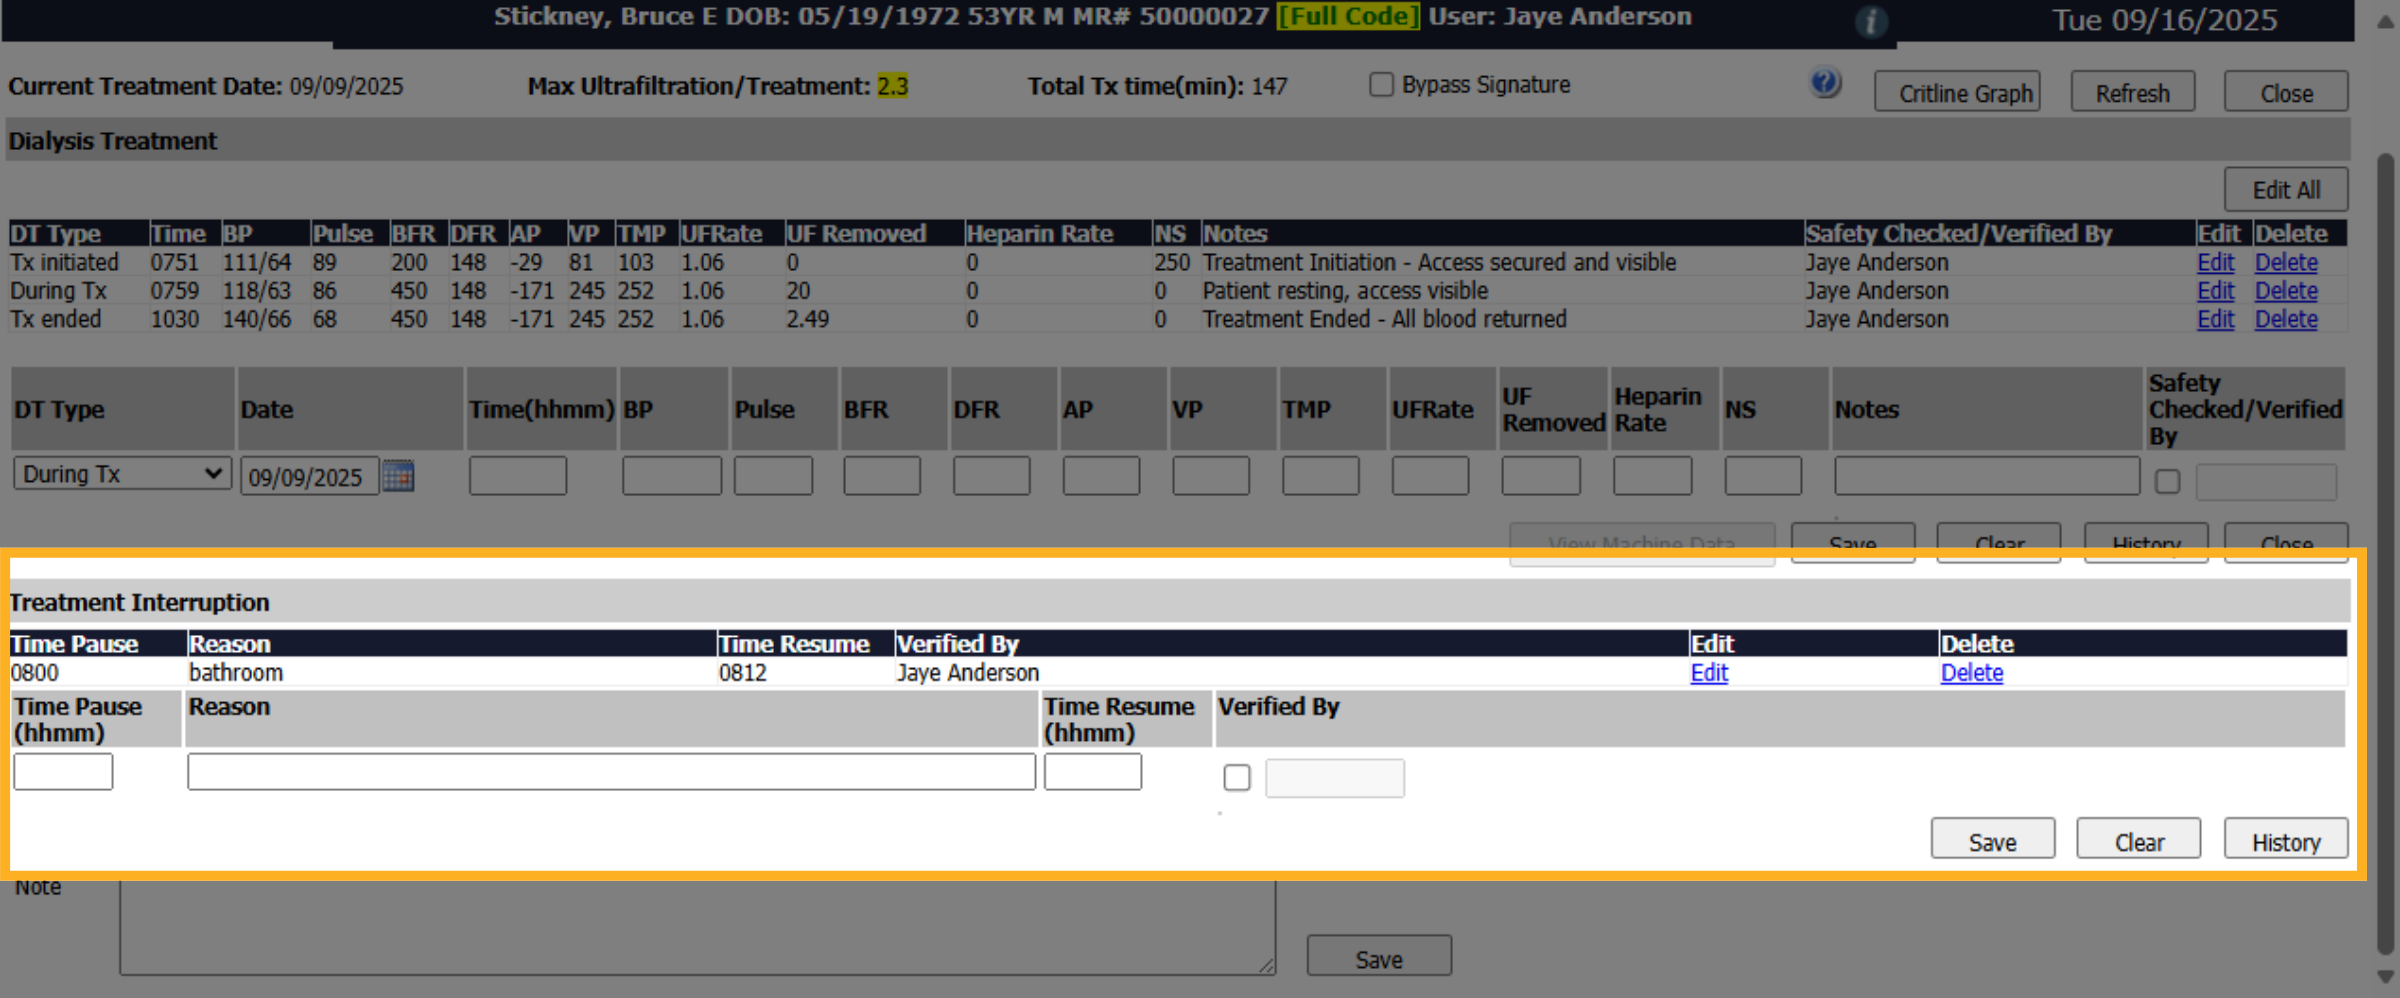
Task: Open the blue help question mark icon
Action: (1825, 83)
